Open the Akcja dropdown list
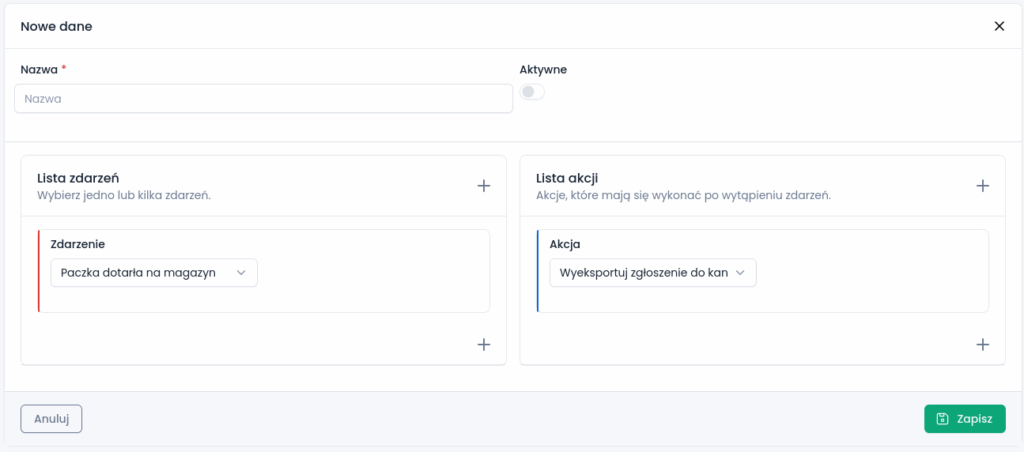The image size is (1024, 452). click(x=652, y=273)
